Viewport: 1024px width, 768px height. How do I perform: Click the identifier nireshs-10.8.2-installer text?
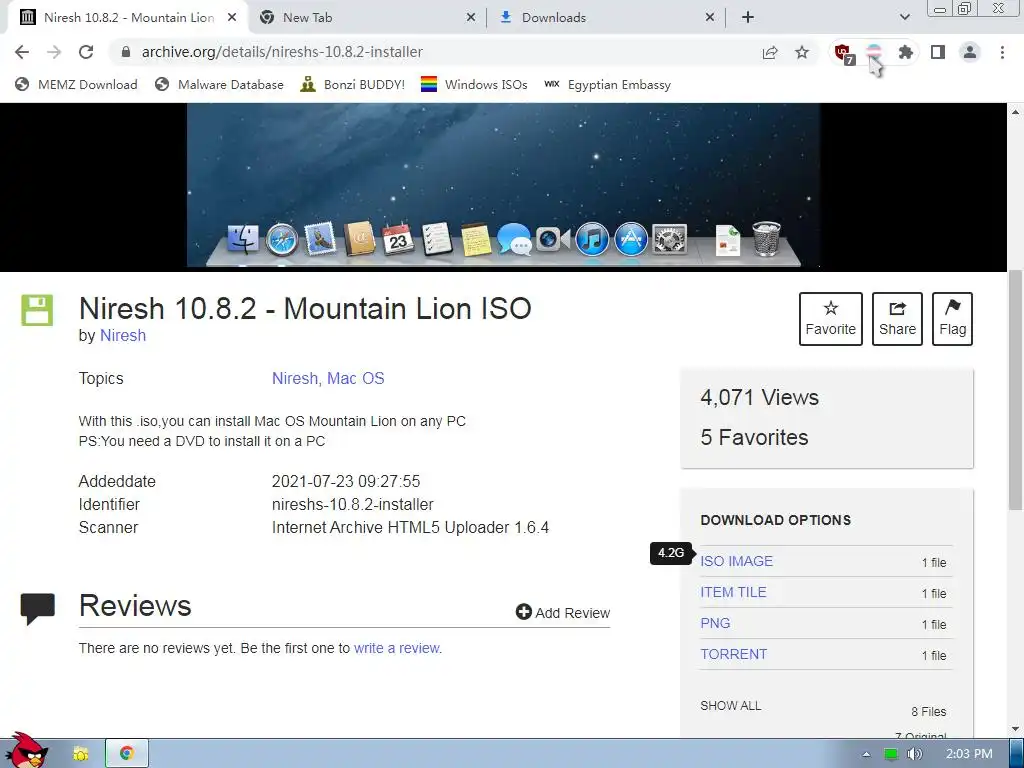[x=353, y=504]
